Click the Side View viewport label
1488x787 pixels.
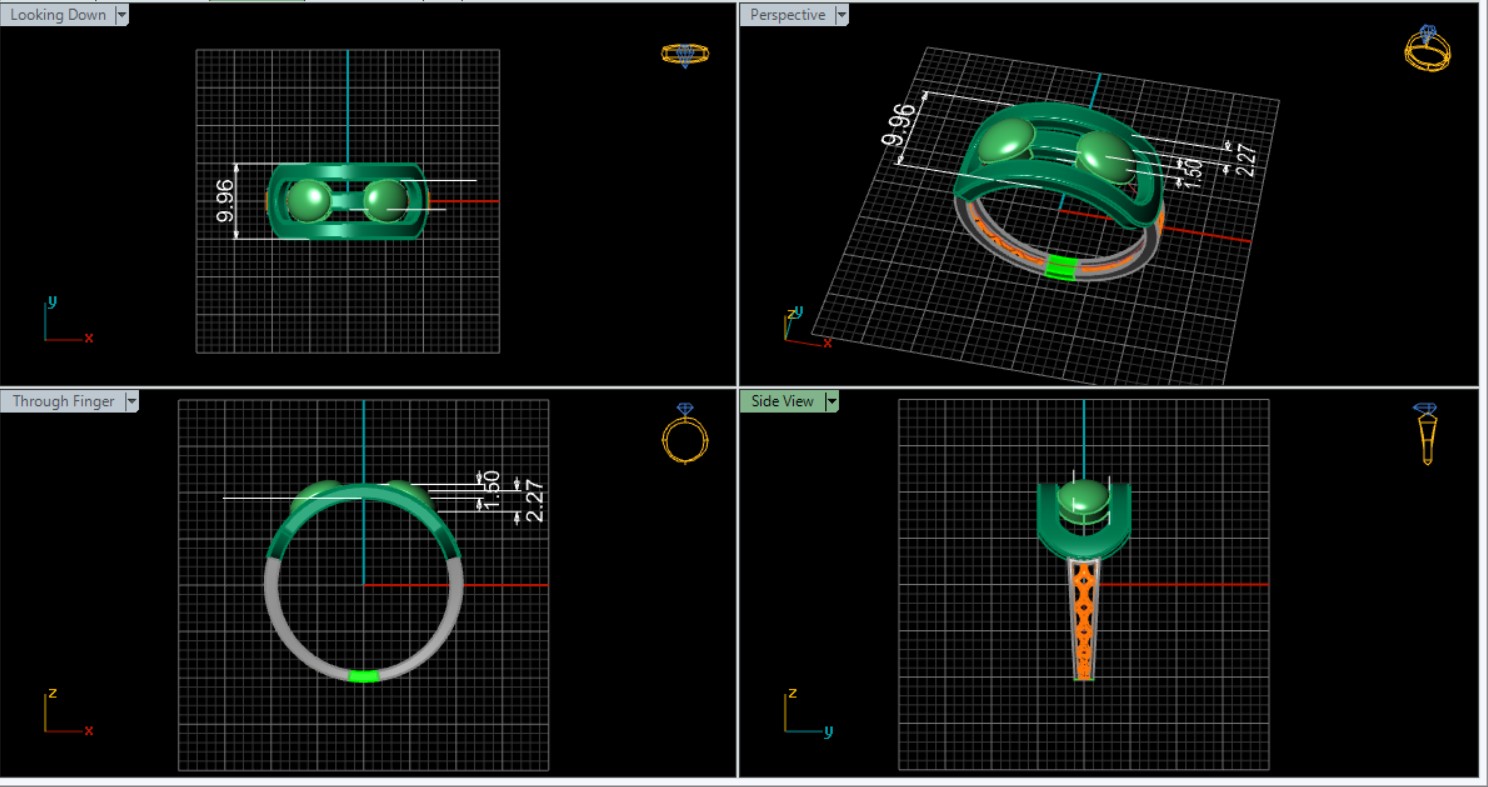coord(782,401)
